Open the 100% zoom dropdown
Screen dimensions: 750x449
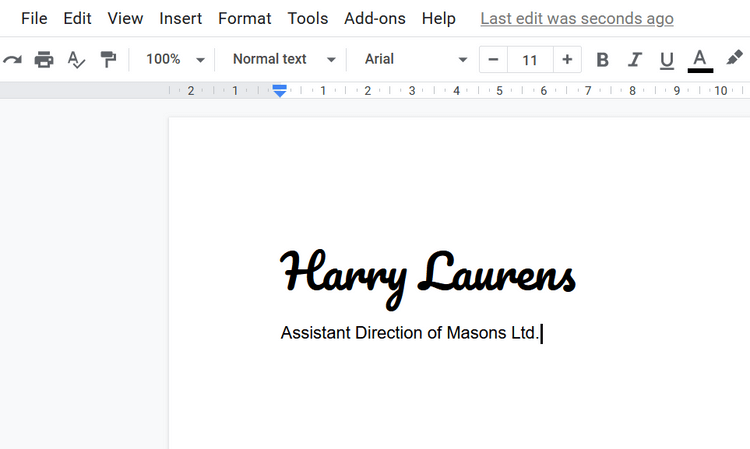(x=175, y=60)
